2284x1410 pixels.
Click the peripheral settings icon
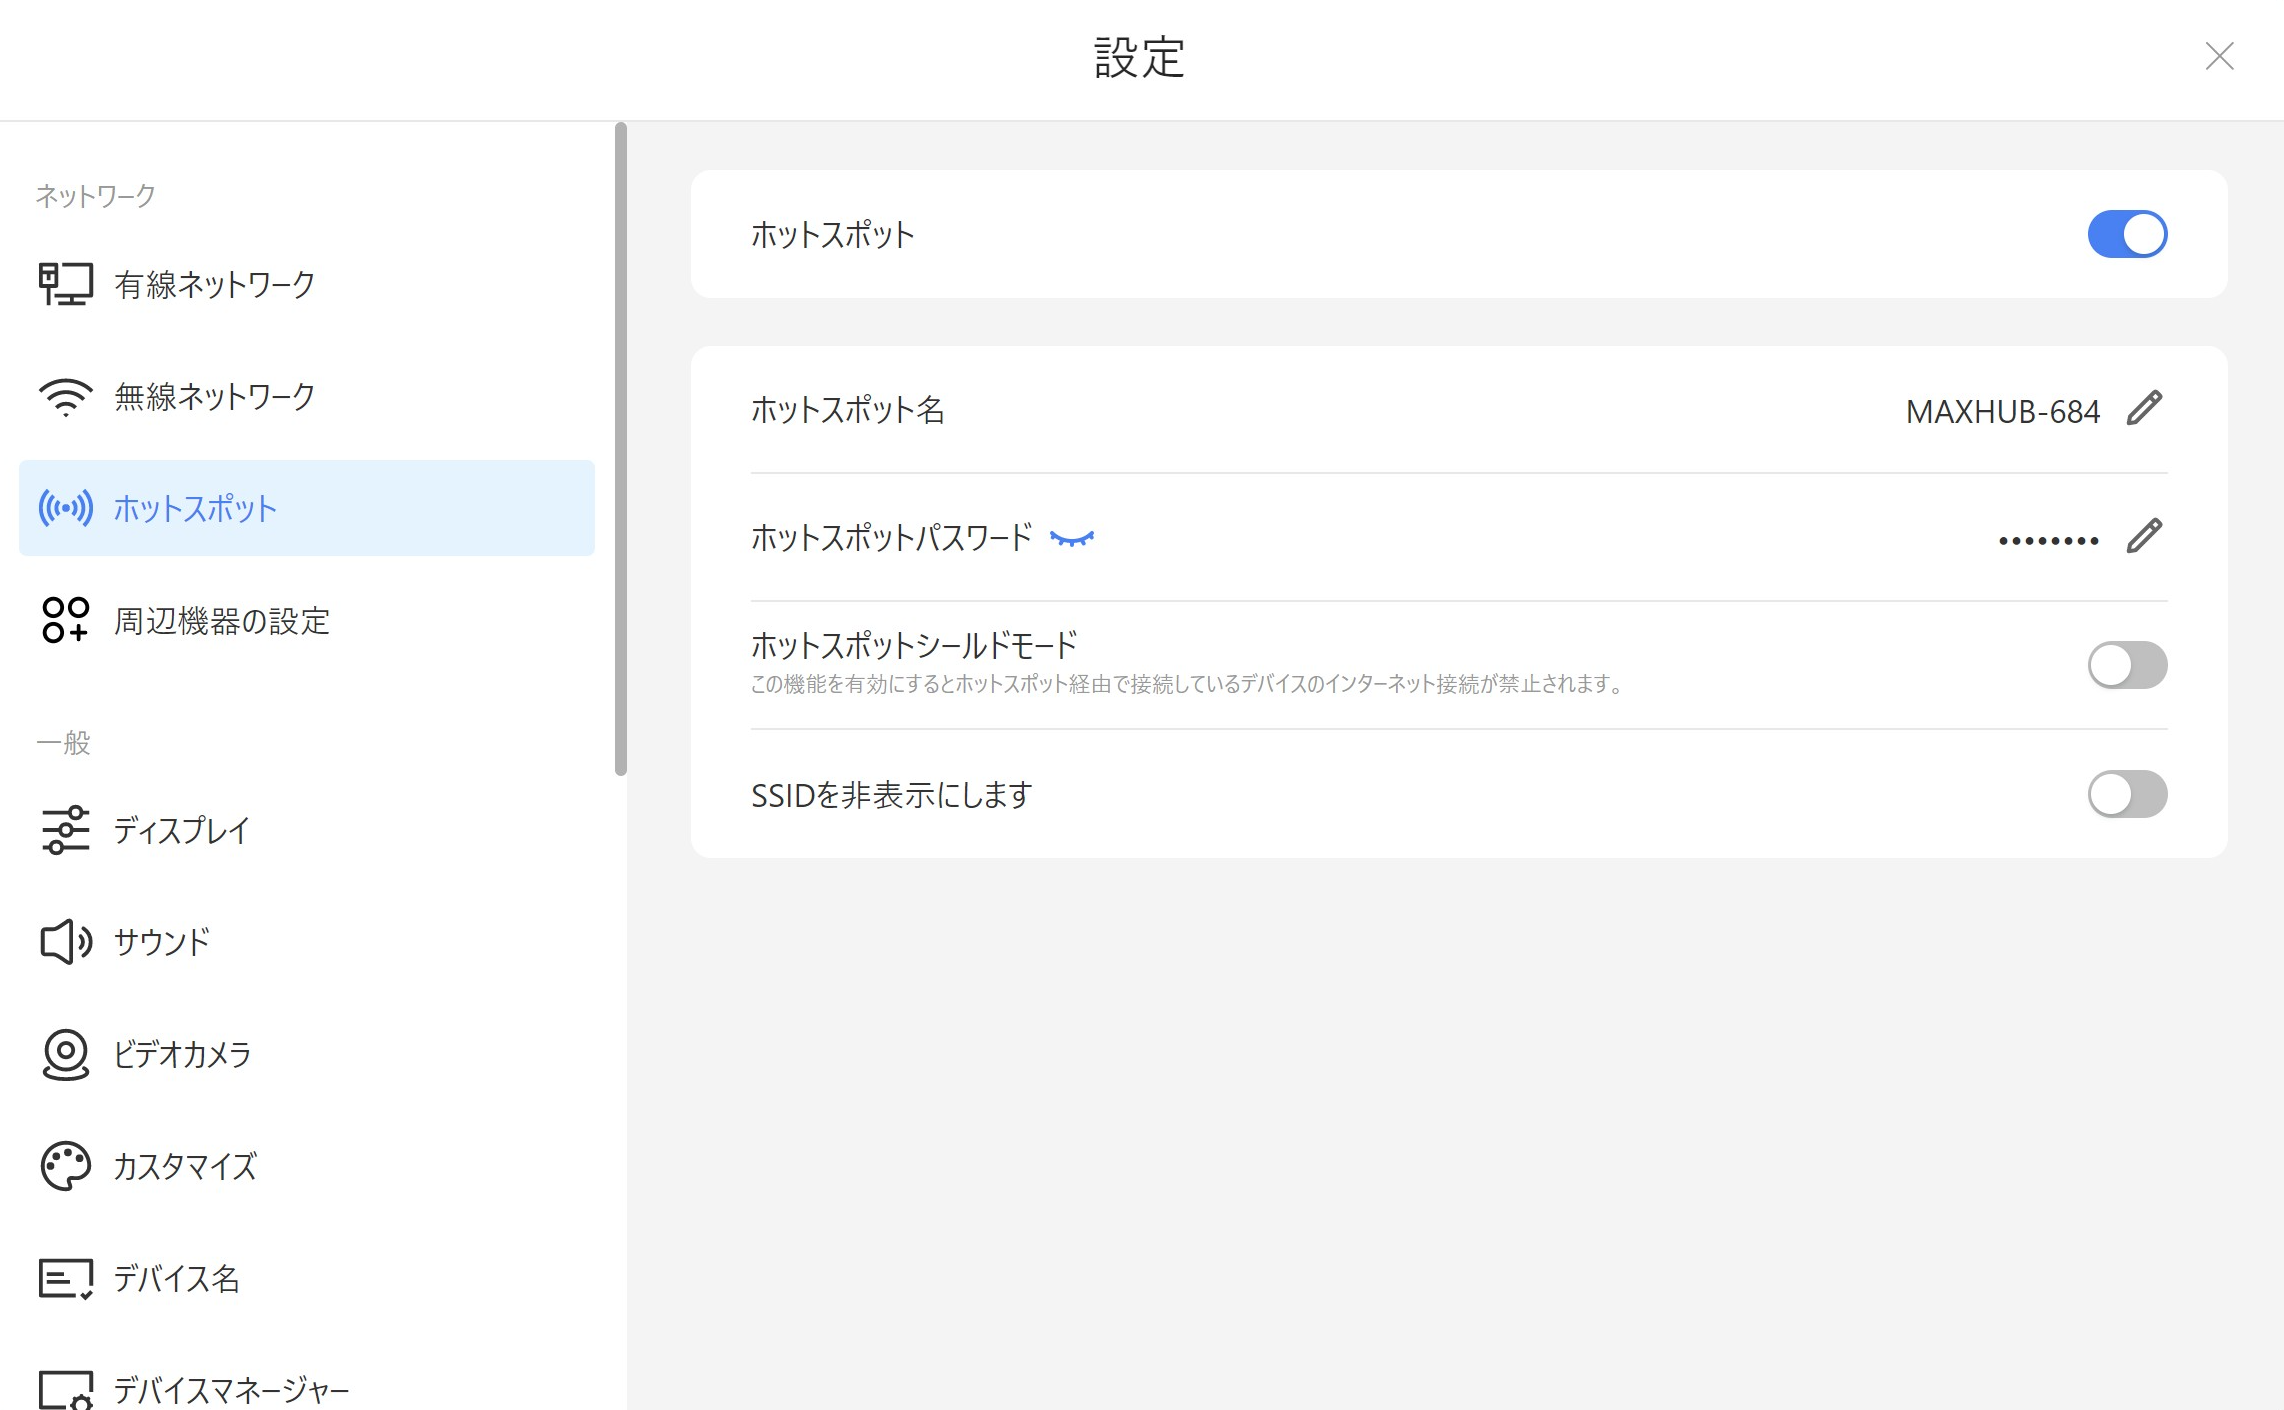65,620
